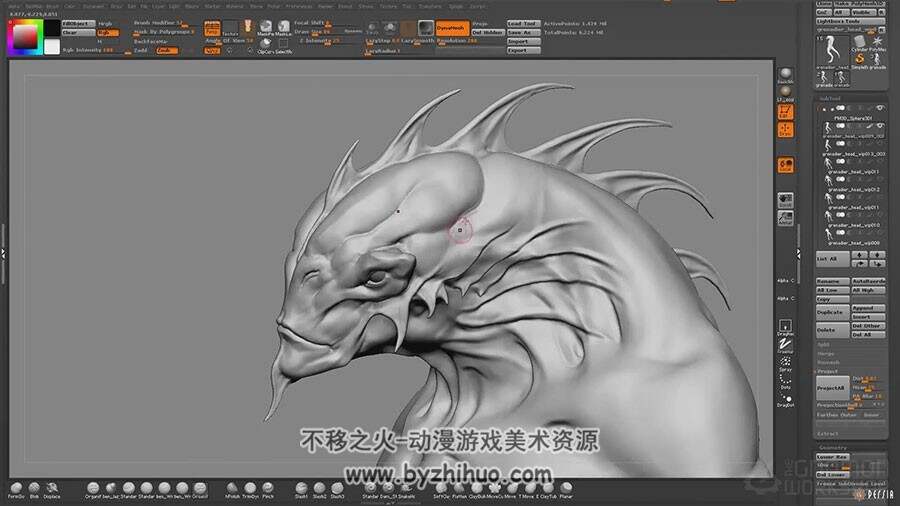Open the Stroke menu
900x506 pixels.
366,6
